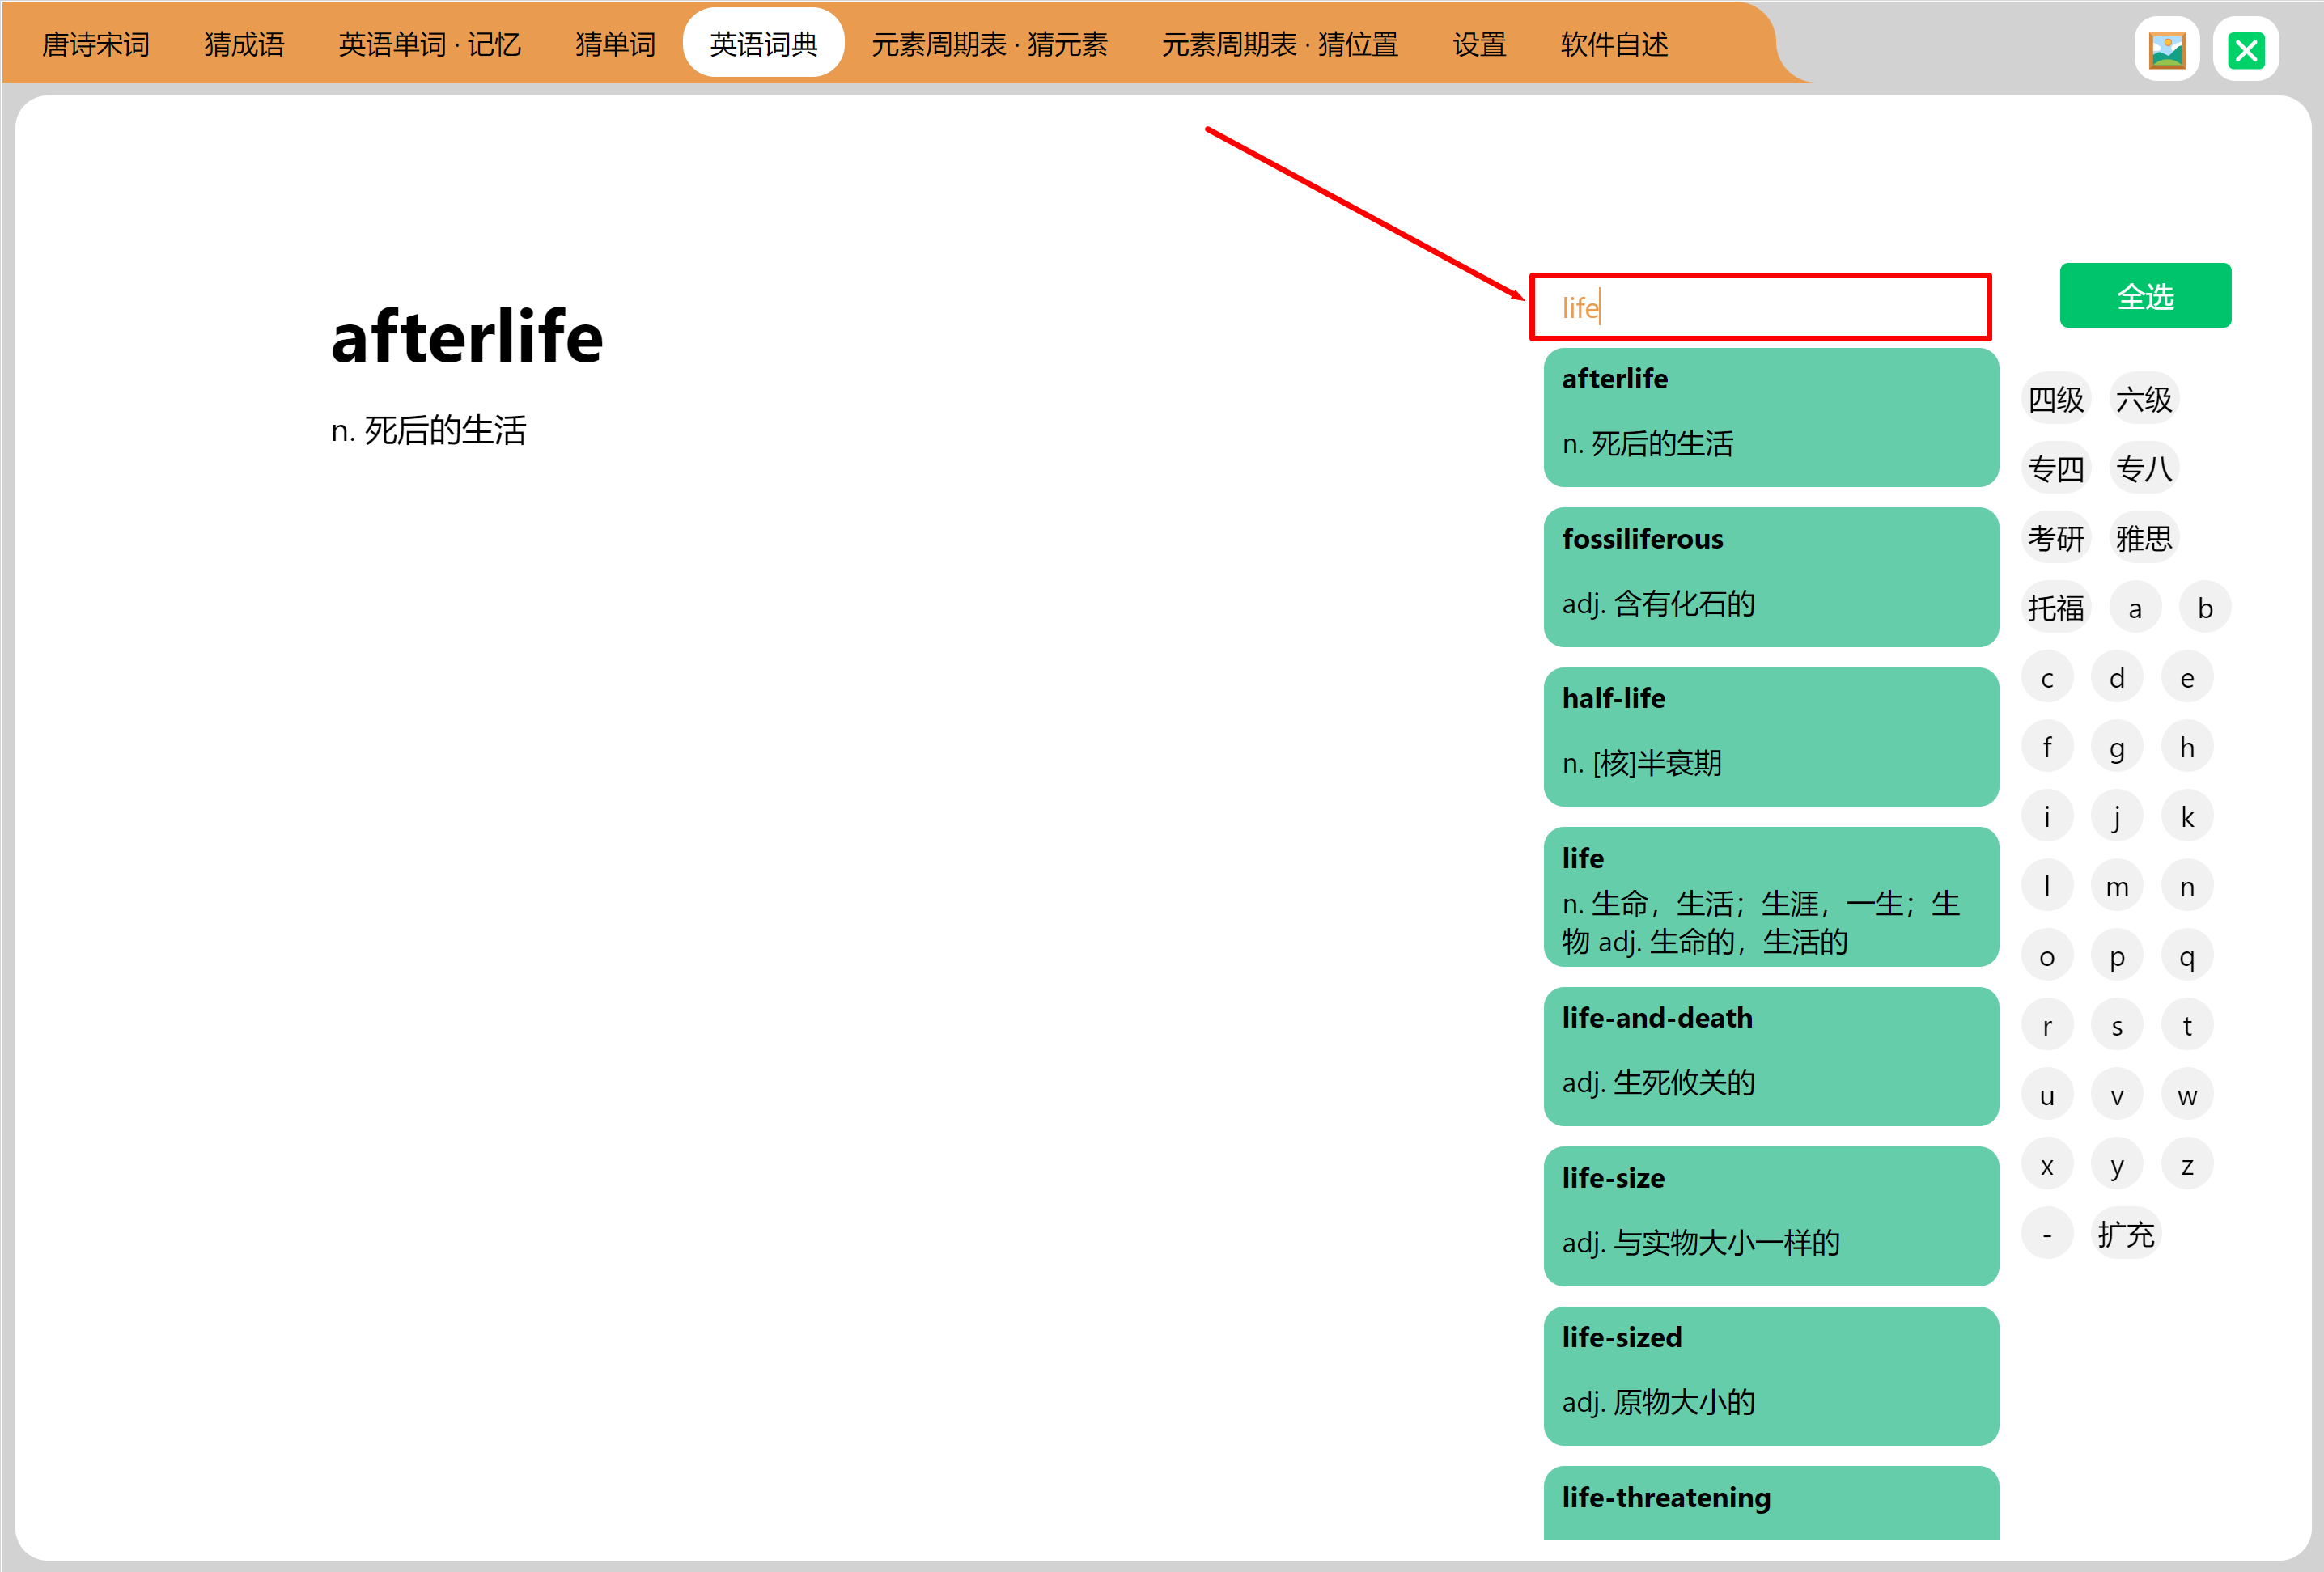Select the half-life result entry

coord(1770,736)
